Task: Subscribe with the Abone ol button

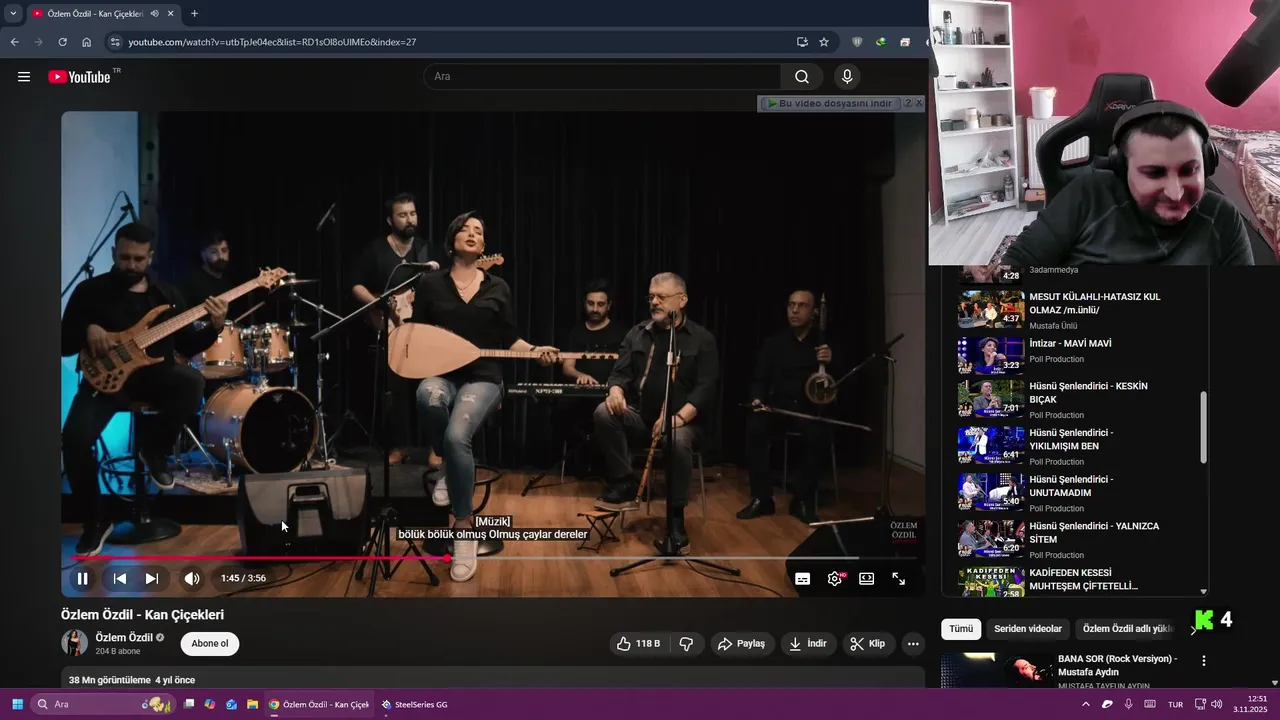Action: click(x=210, y=644)
